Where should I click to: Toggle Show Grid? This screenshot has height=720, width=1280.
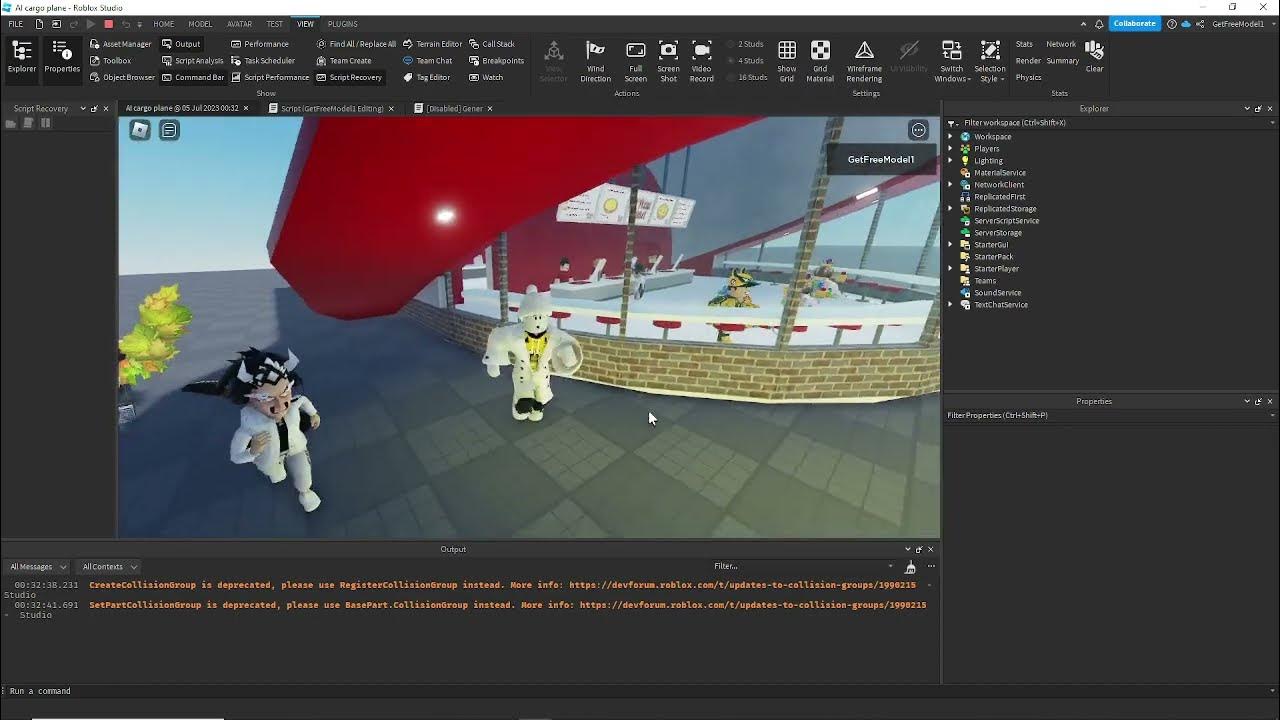point(787,61)
